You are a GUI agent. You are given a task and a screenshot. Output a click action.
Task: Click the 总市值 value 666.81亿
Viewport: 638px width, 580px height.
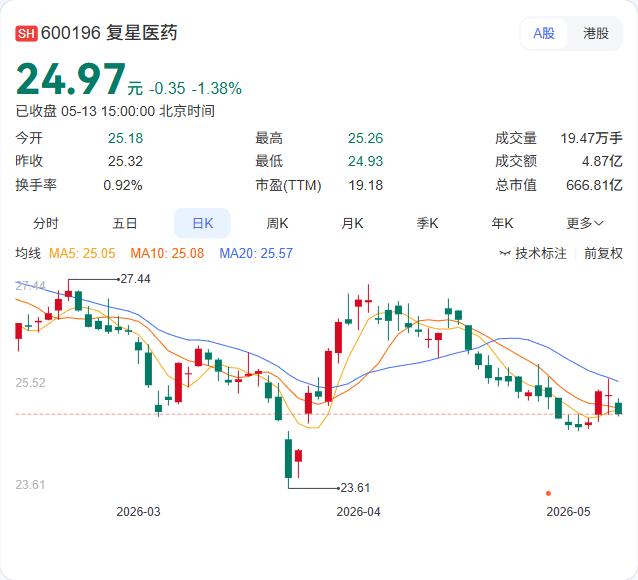594,185
